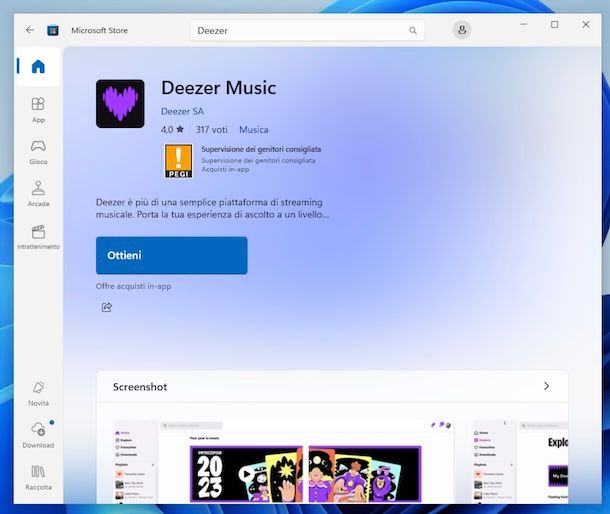The width and height of the screenshot is (610, 514).
Task: Open the second Explore screenshot thumbnail
Action: 520,461
